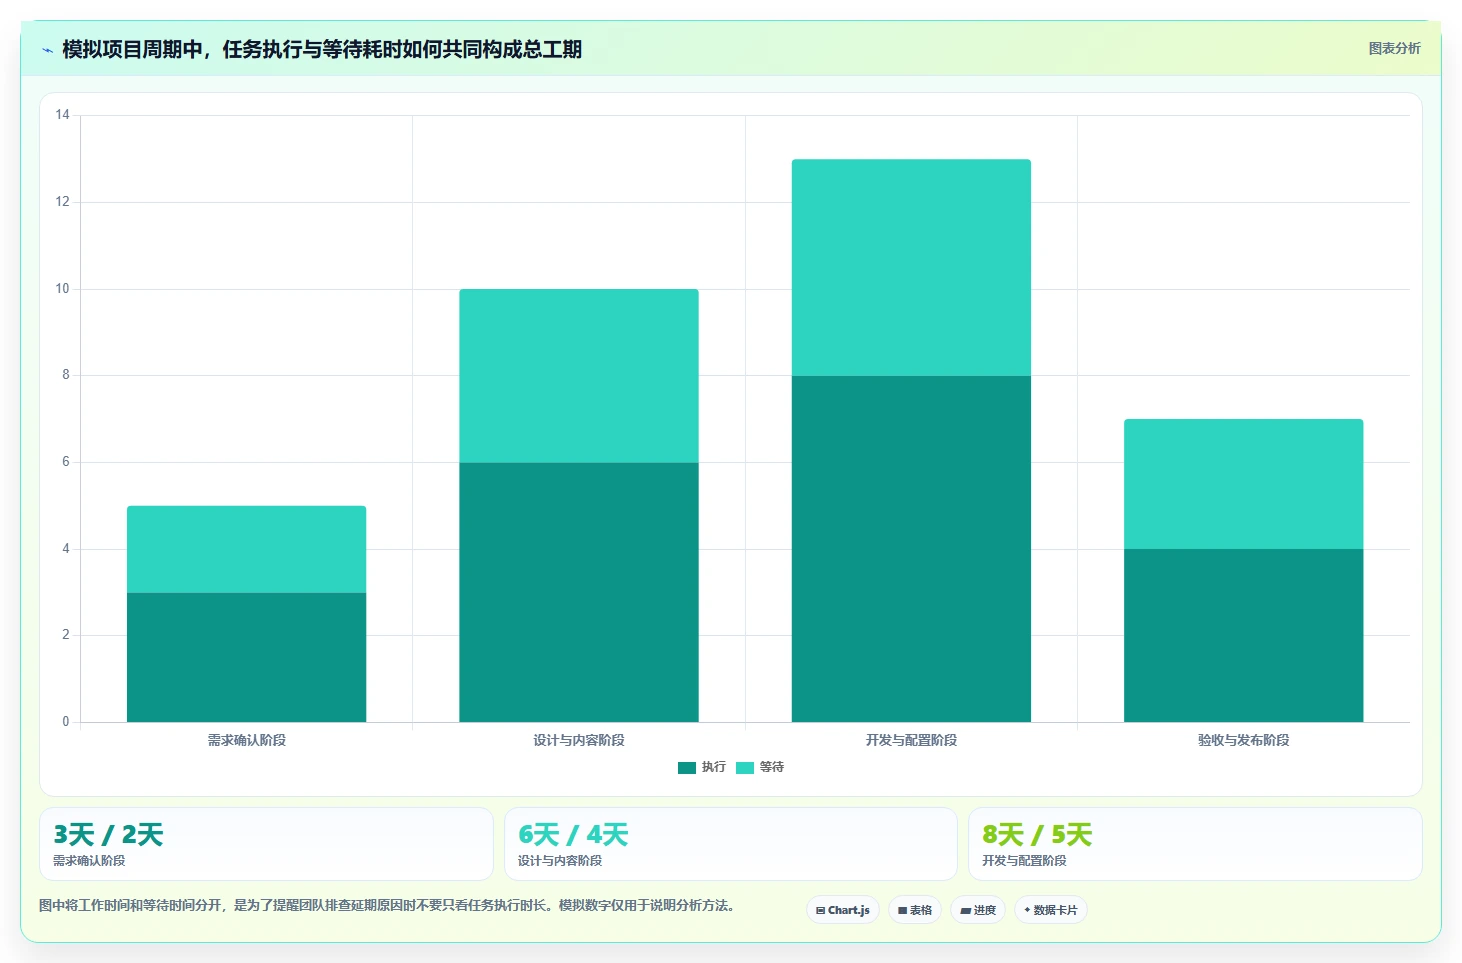Click the y-axis value 4
This screenshot has width=1462, height=963.
click(66, 549)
